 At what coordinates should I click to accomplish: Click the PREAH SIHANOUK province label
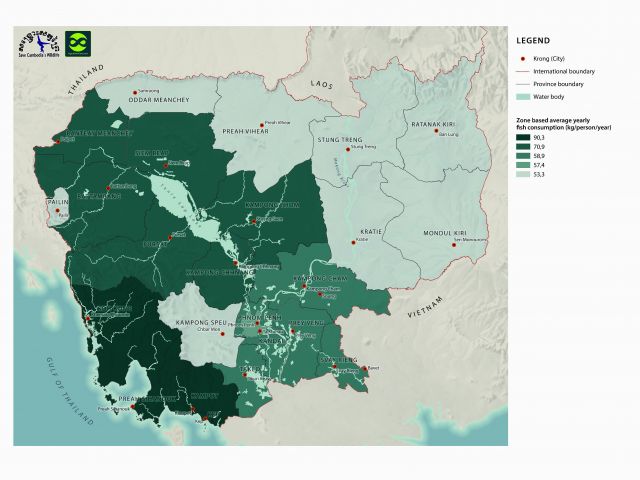coord(147,399)
